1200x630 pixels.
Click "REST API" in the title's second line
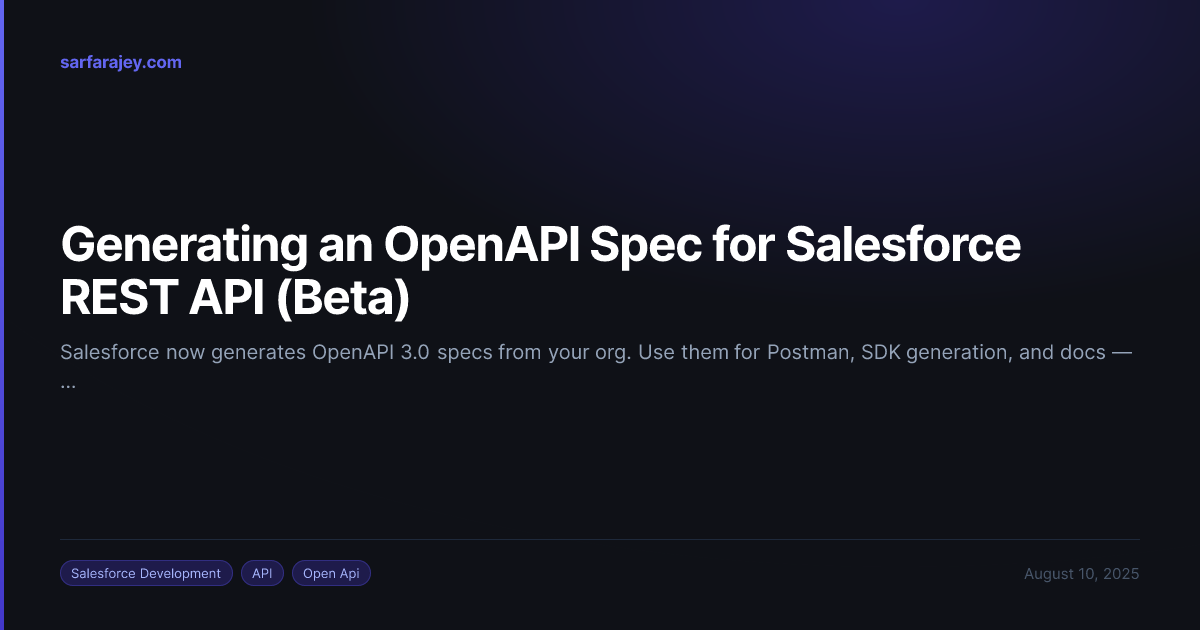(x=159, y=298)
